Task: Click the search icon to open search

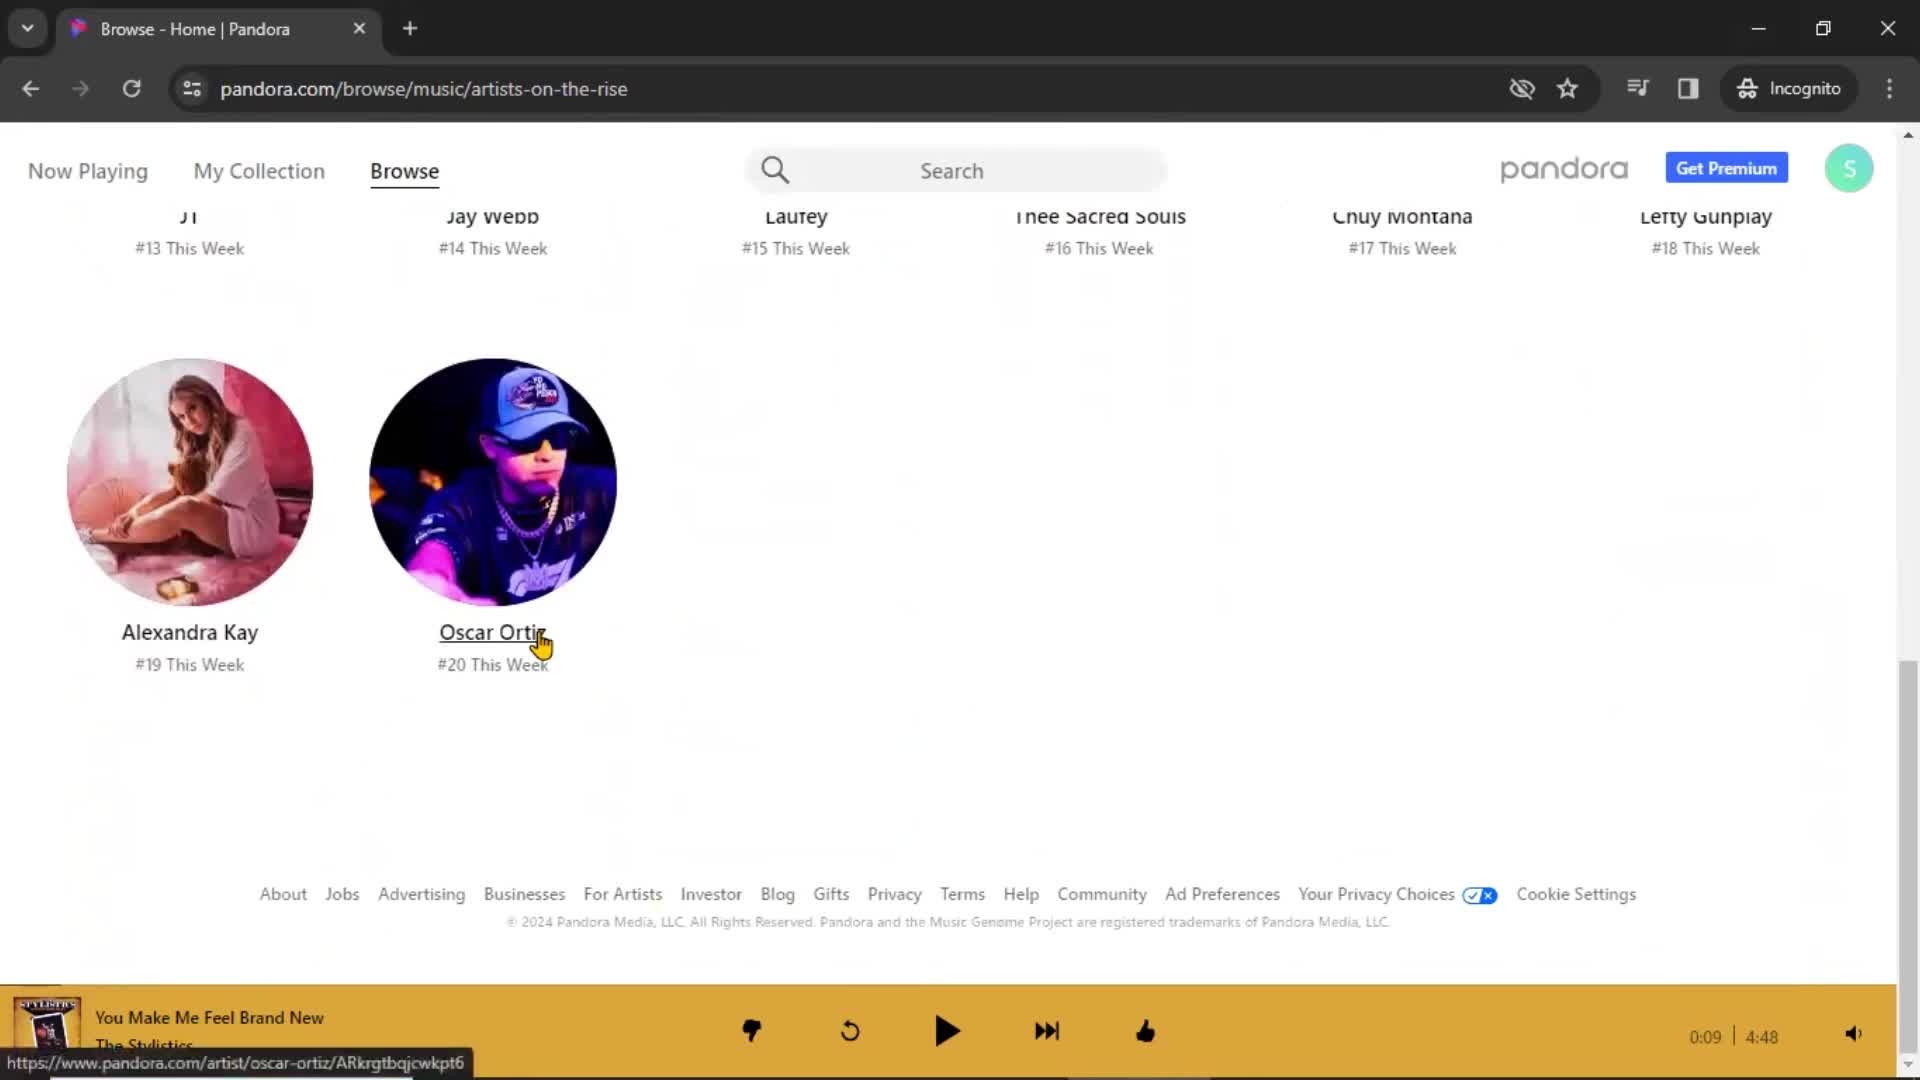Action: pyautogui.click(x=775, y=169)
